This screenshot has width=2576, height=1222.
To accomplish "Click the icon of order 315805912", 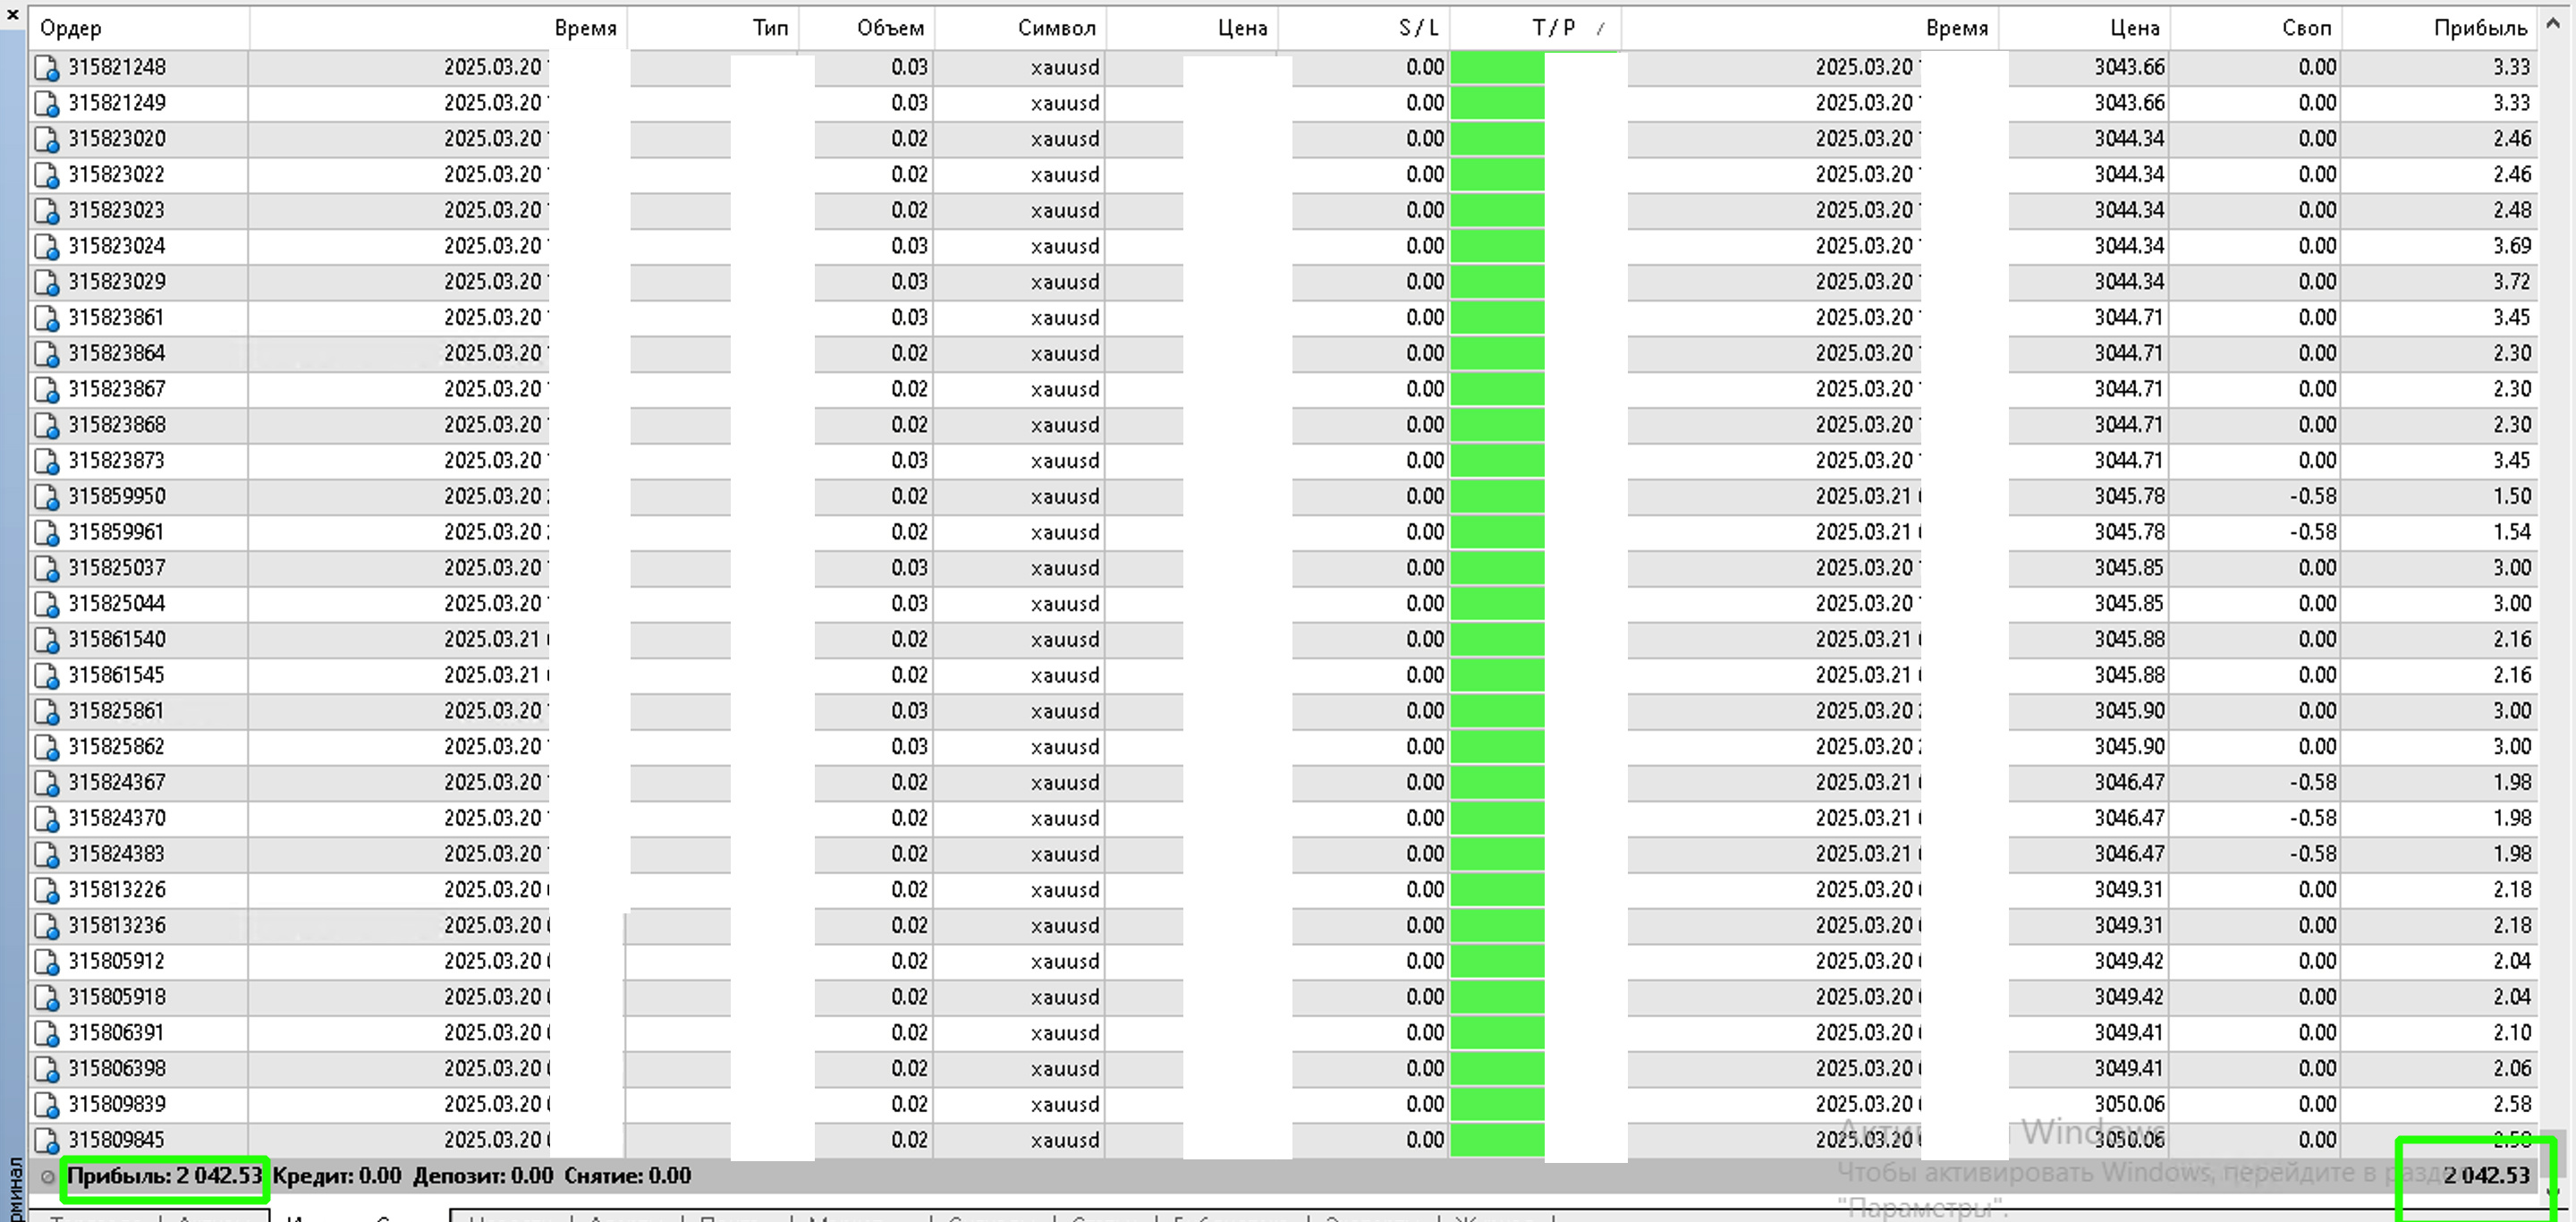I will tap(46, 962).
